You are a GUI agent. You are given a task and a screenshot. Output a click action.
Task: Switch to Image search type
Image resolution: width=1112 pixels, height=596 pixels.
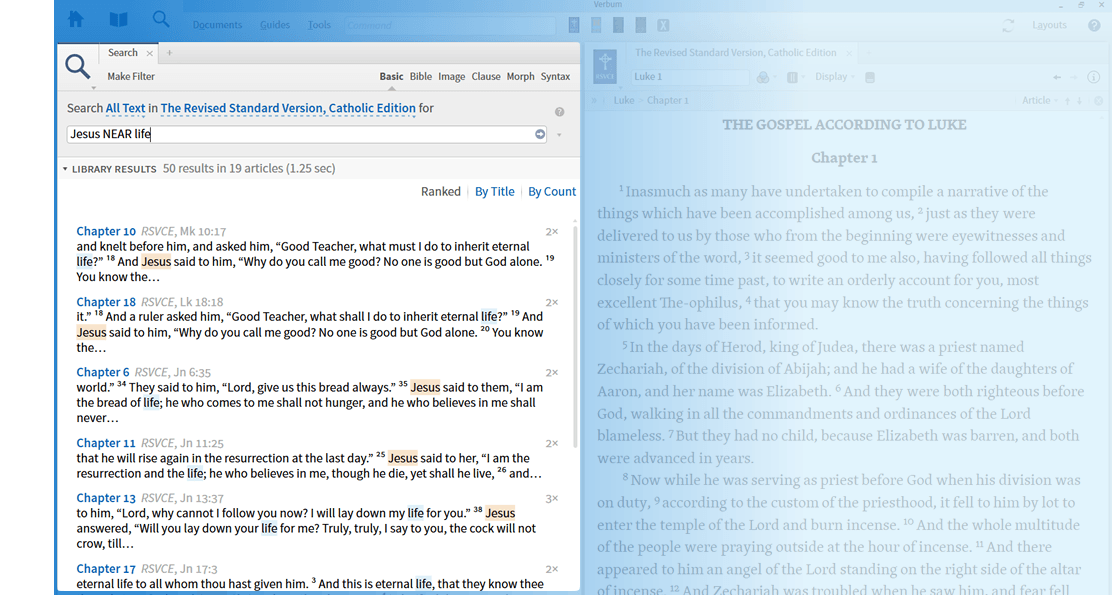coord(452,77)
